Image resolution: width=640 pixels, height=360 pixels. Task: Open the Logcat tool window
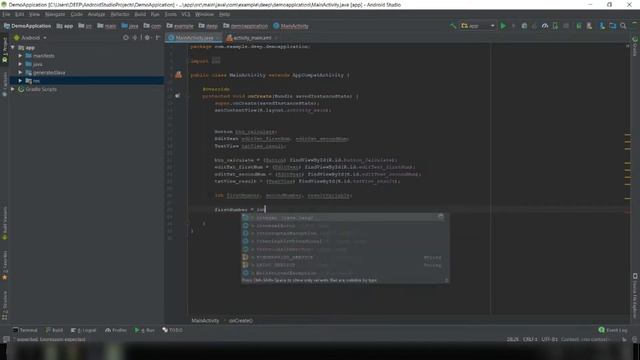pos(84,330)
